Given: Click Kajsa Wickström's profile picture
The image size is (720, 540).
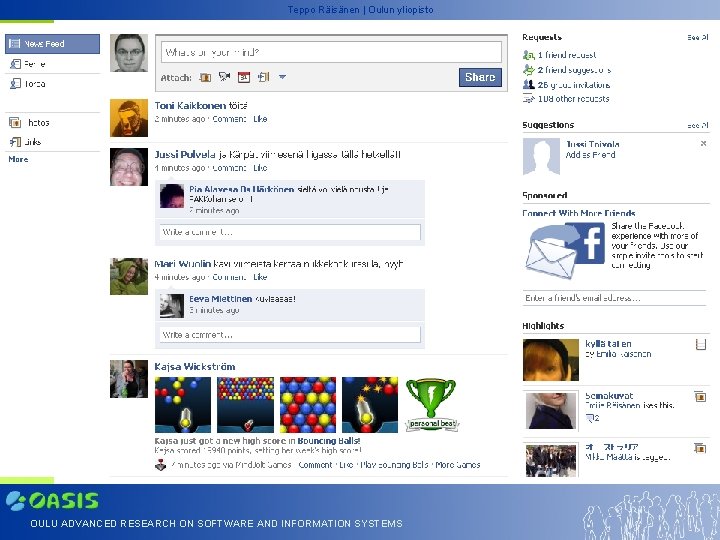Looking at the screenshot, I should [129, 379].
